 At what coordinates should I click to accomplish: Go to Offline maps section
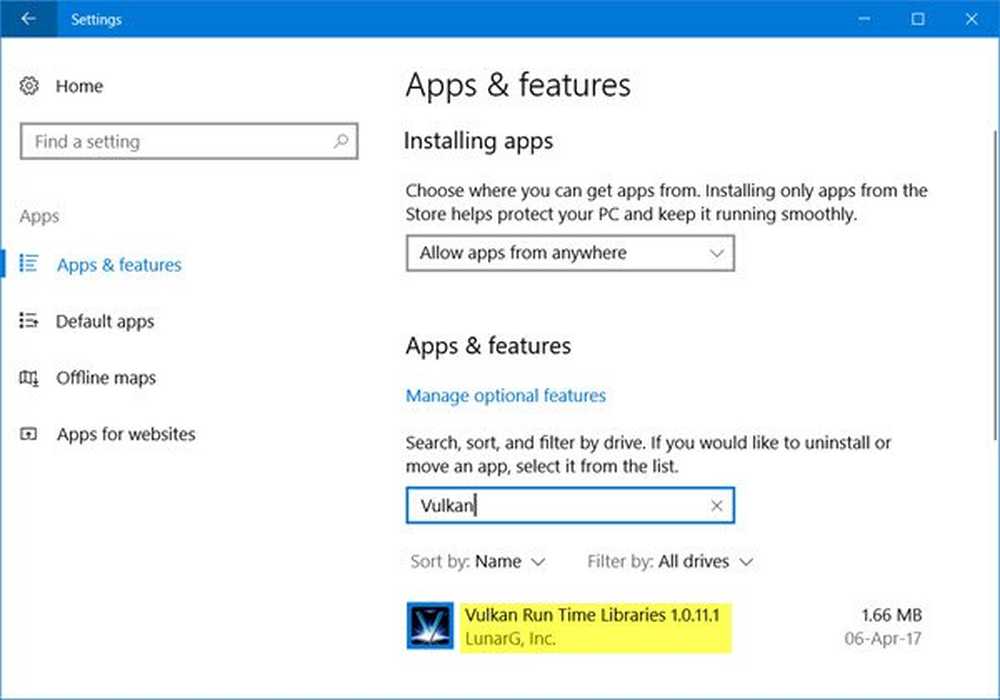(106, 378)
